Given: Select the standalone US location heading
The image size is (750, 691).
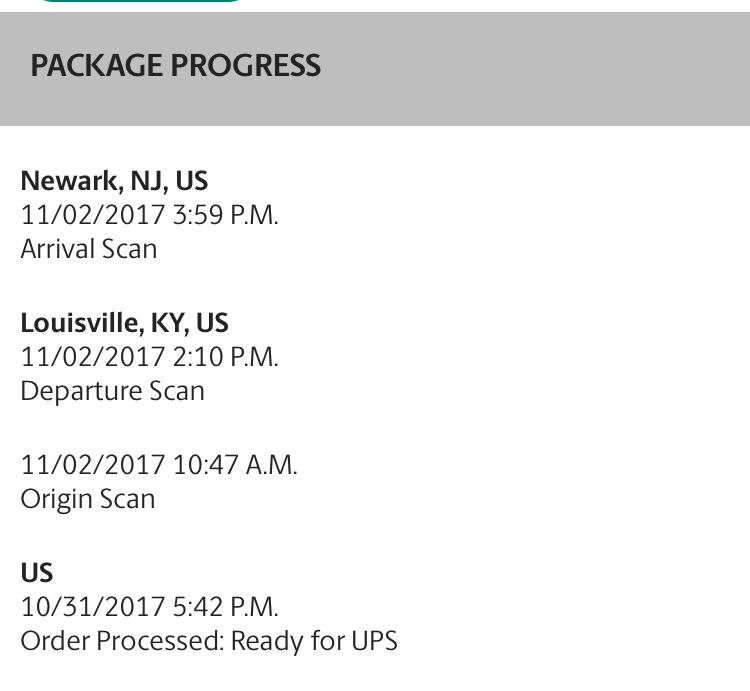Looking at the screenshot, I should (36, 573).
